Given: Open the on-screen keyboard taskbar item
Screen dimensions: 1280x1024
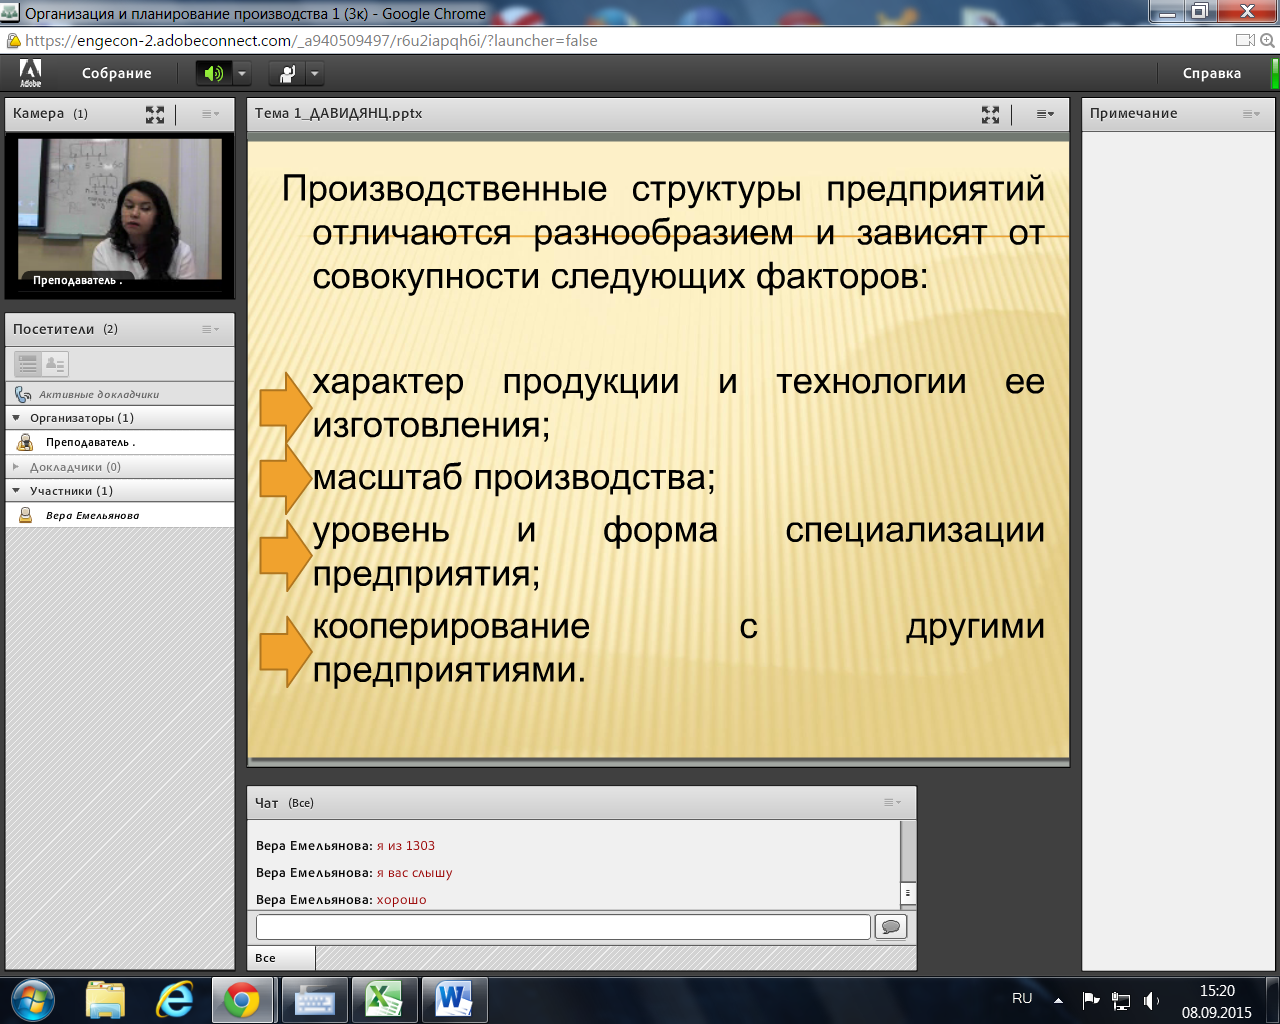Looking at the screenshot, I should click(x=314, y=1000).
